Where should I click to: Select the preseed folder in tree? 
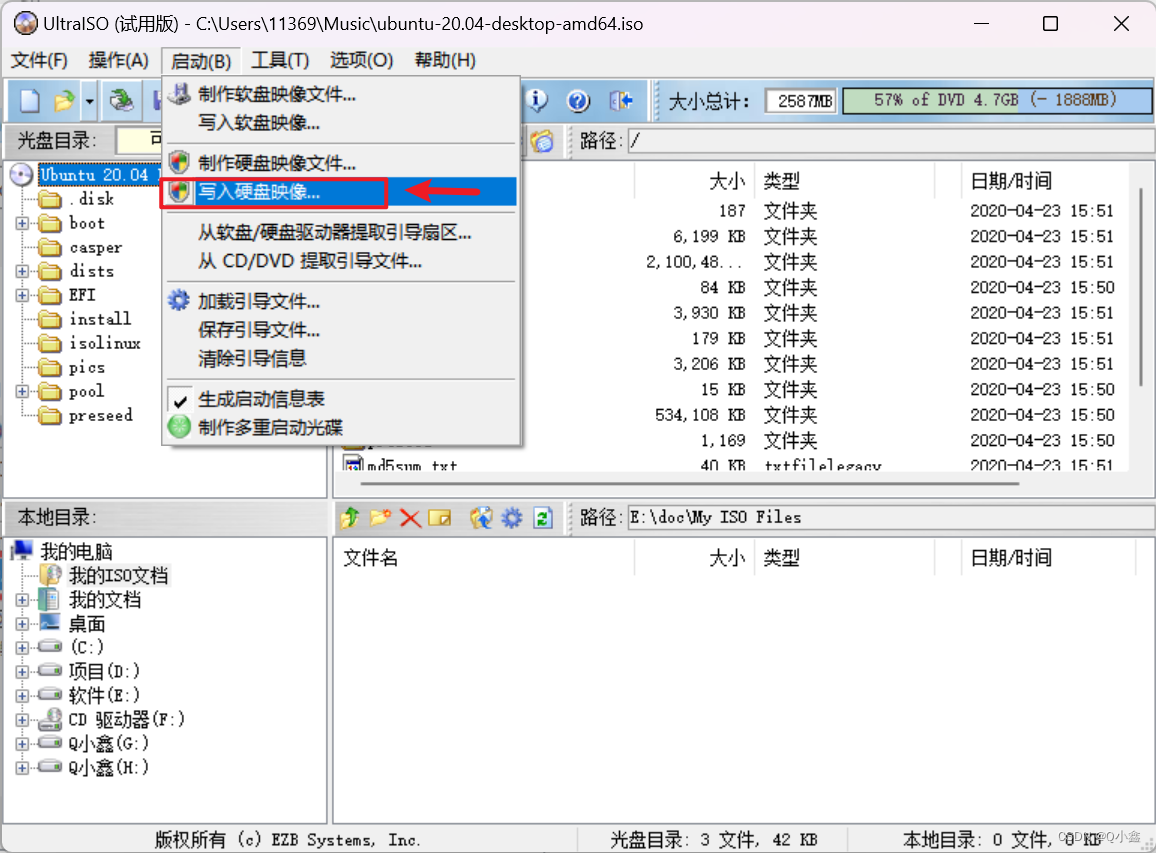[x=101, y=416]
